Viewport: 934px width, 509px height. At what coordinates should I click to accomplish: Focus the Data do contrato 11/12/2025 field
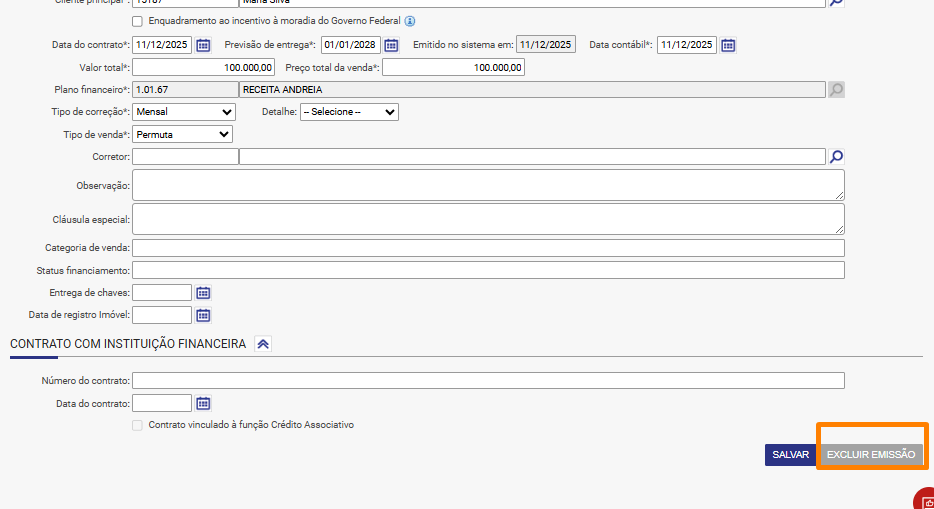[162, 45]
